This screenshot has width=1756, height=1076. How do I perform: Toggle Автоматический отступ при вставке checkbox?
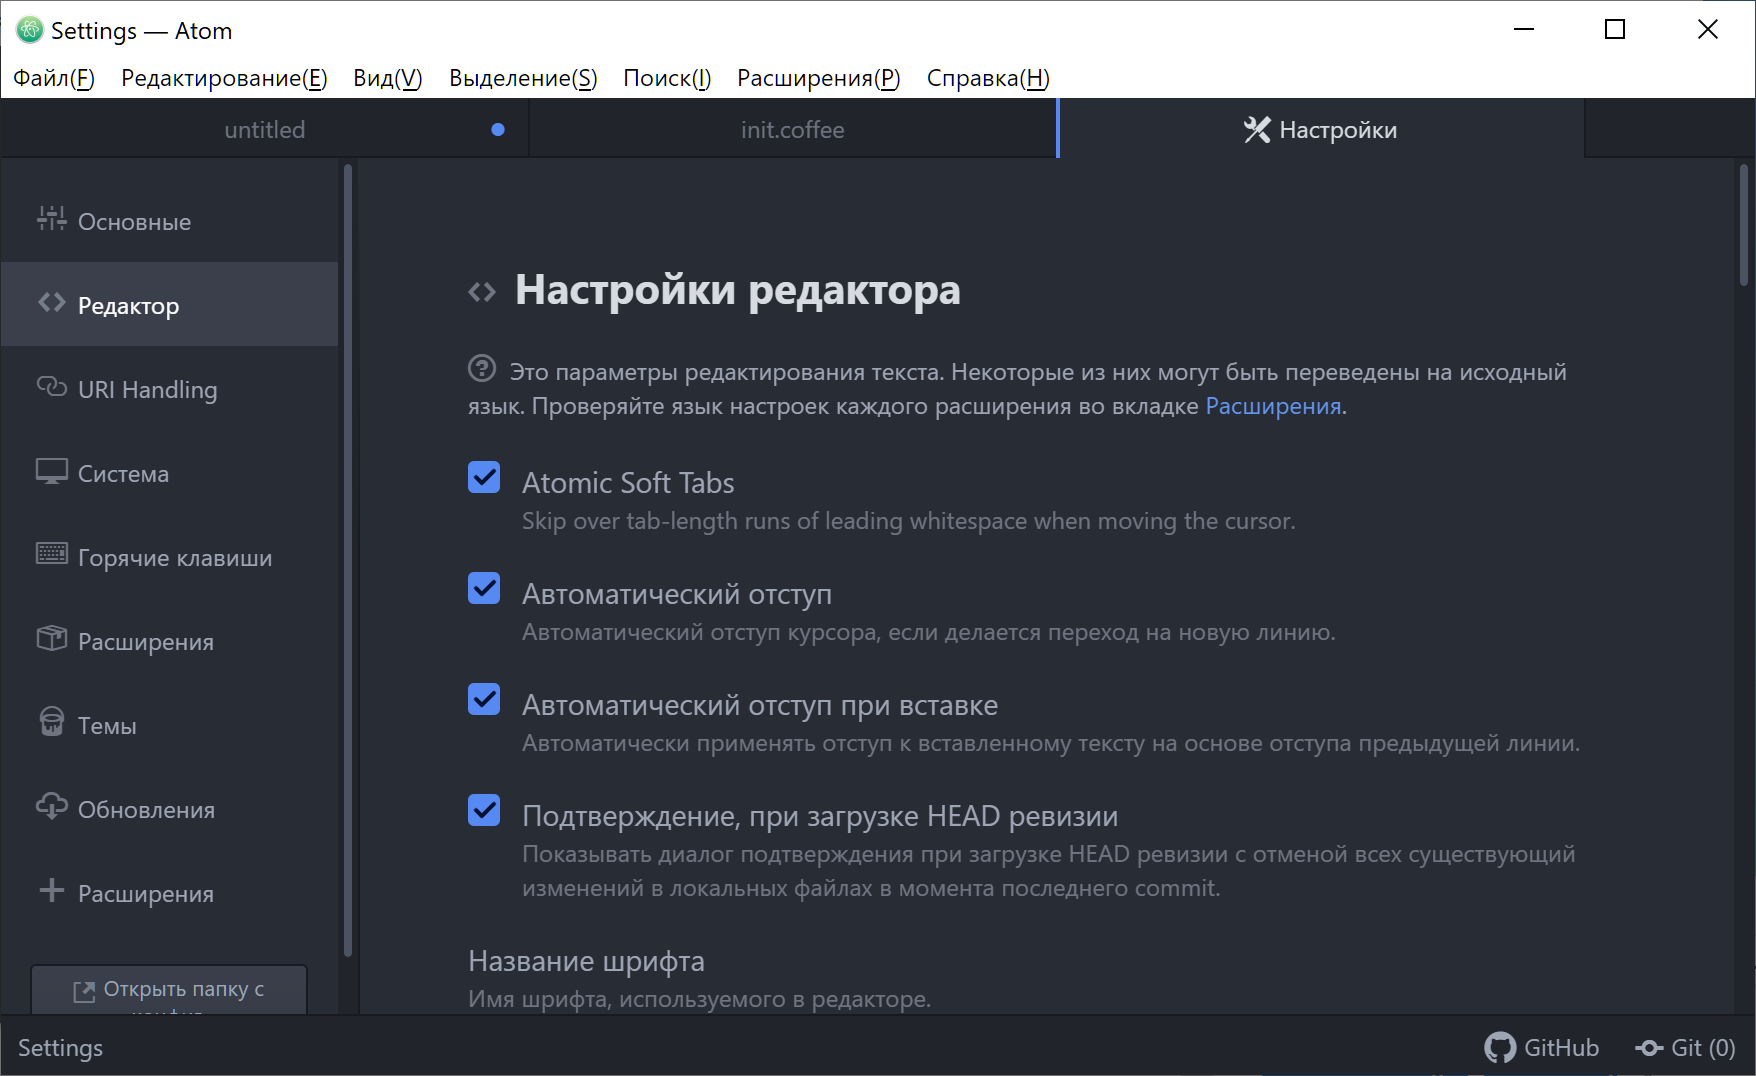pos(484,700)
